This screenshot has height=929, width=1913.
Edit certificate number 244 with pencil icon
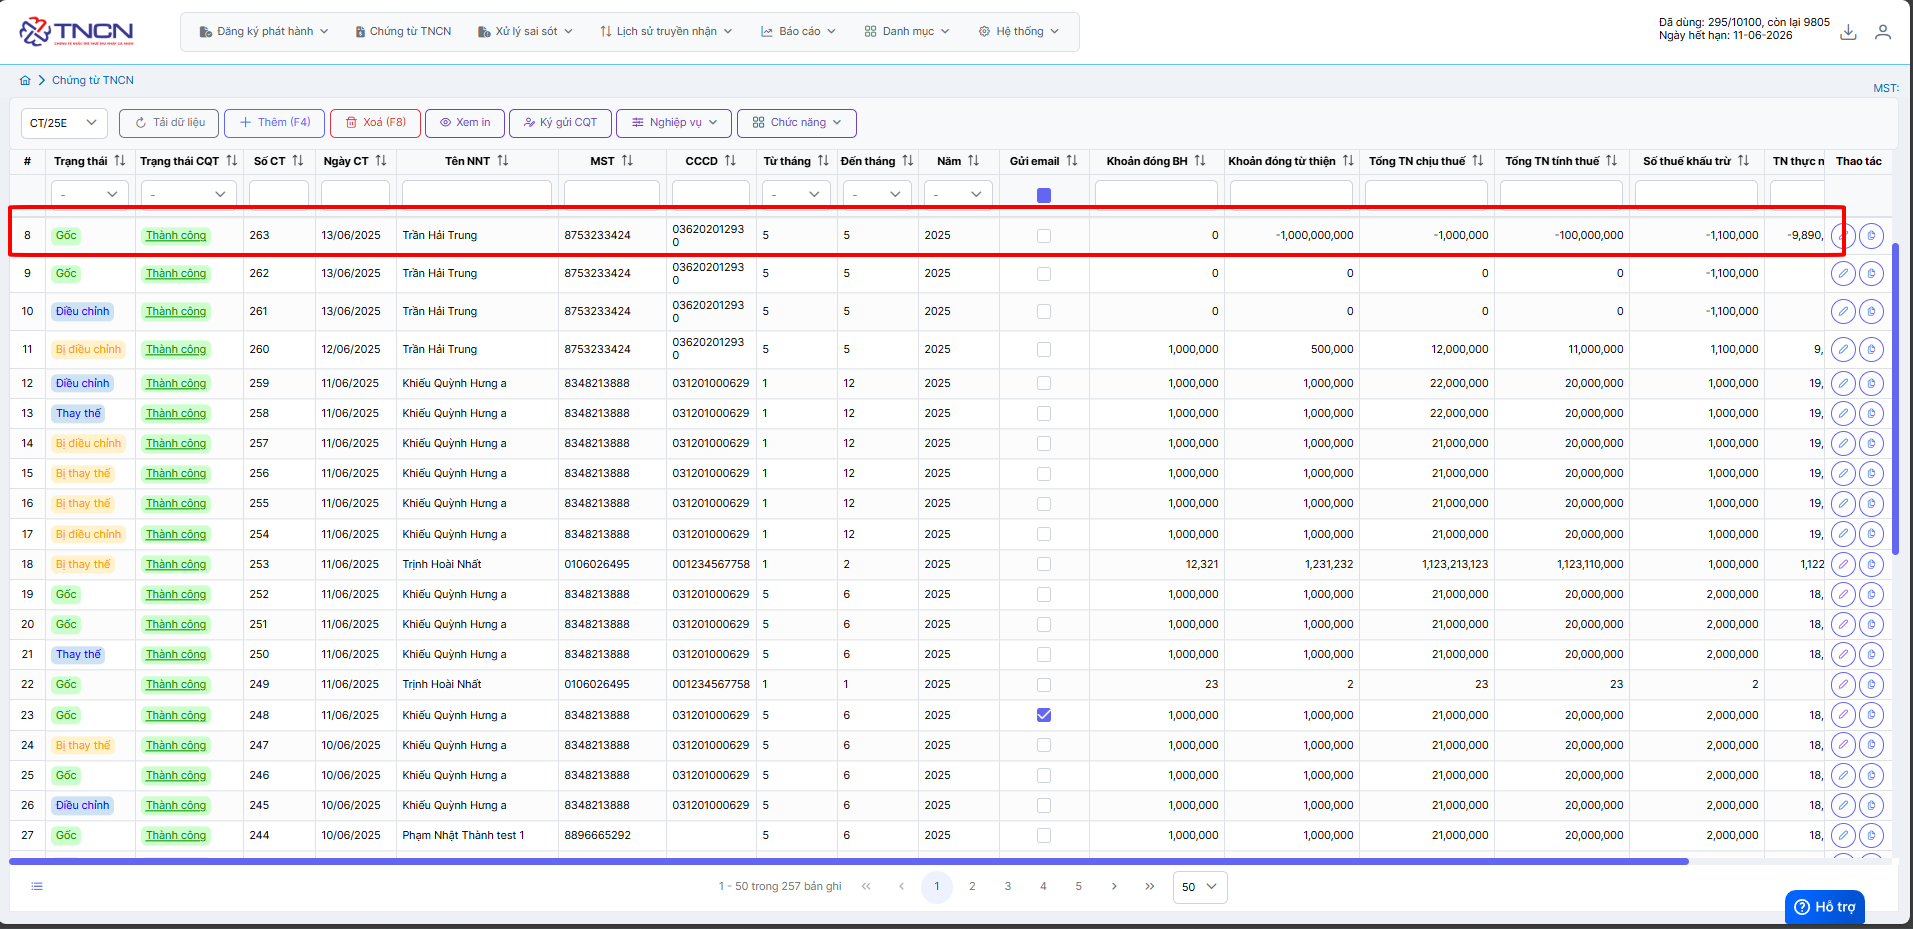(x=1843, y=836)
